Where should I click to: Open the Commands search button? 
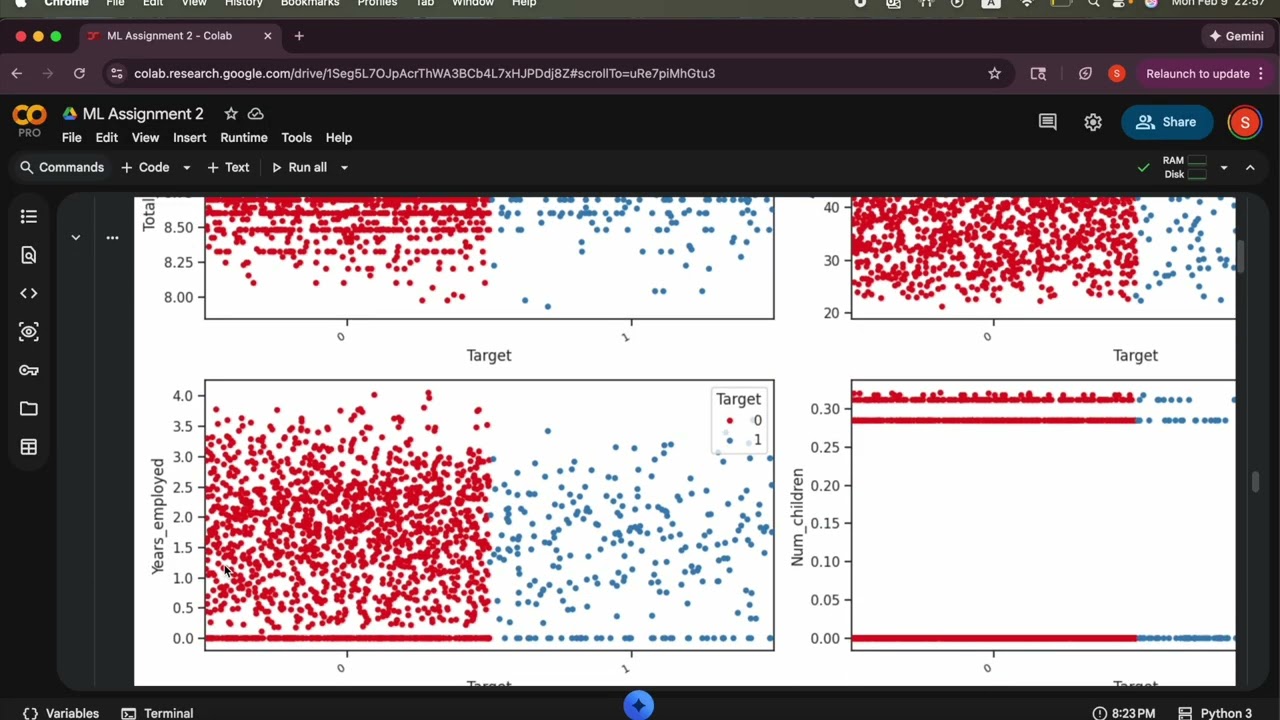click(62, 168)
